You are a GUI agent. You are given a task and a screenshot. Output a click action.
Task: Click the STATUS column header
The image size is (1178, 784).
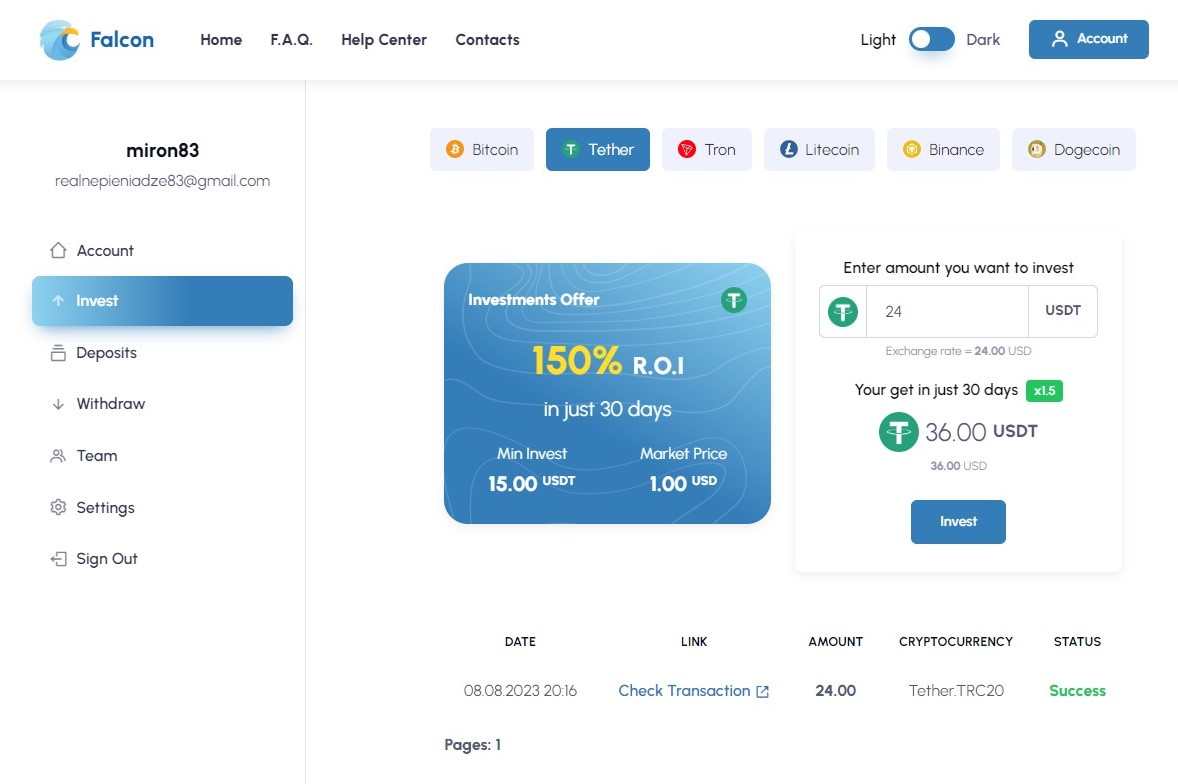tap(1077, 642)
